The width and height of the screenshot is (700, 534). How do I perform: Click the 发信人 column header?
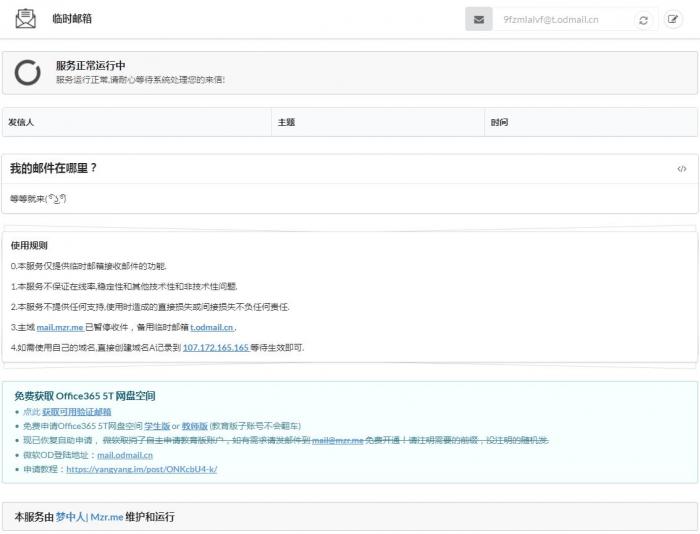(x=22, y=122)
